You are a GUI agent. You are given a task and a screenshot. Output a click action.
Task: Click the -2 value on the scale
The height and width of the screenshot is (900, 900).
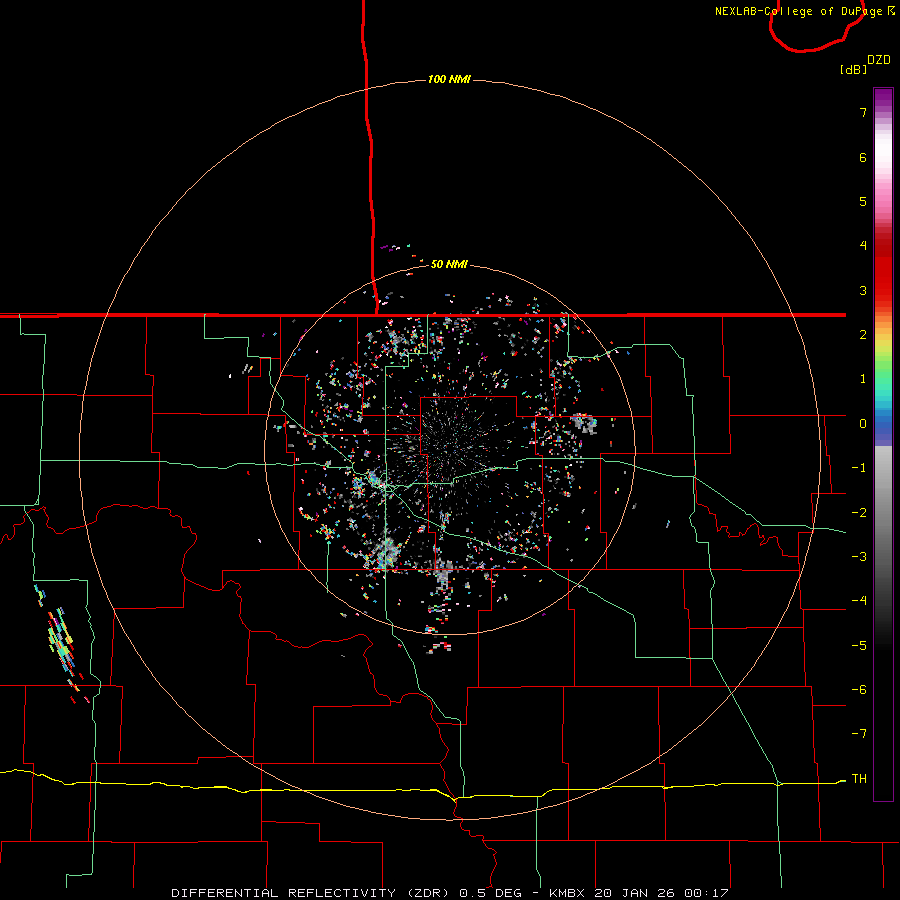coord(859,513)
